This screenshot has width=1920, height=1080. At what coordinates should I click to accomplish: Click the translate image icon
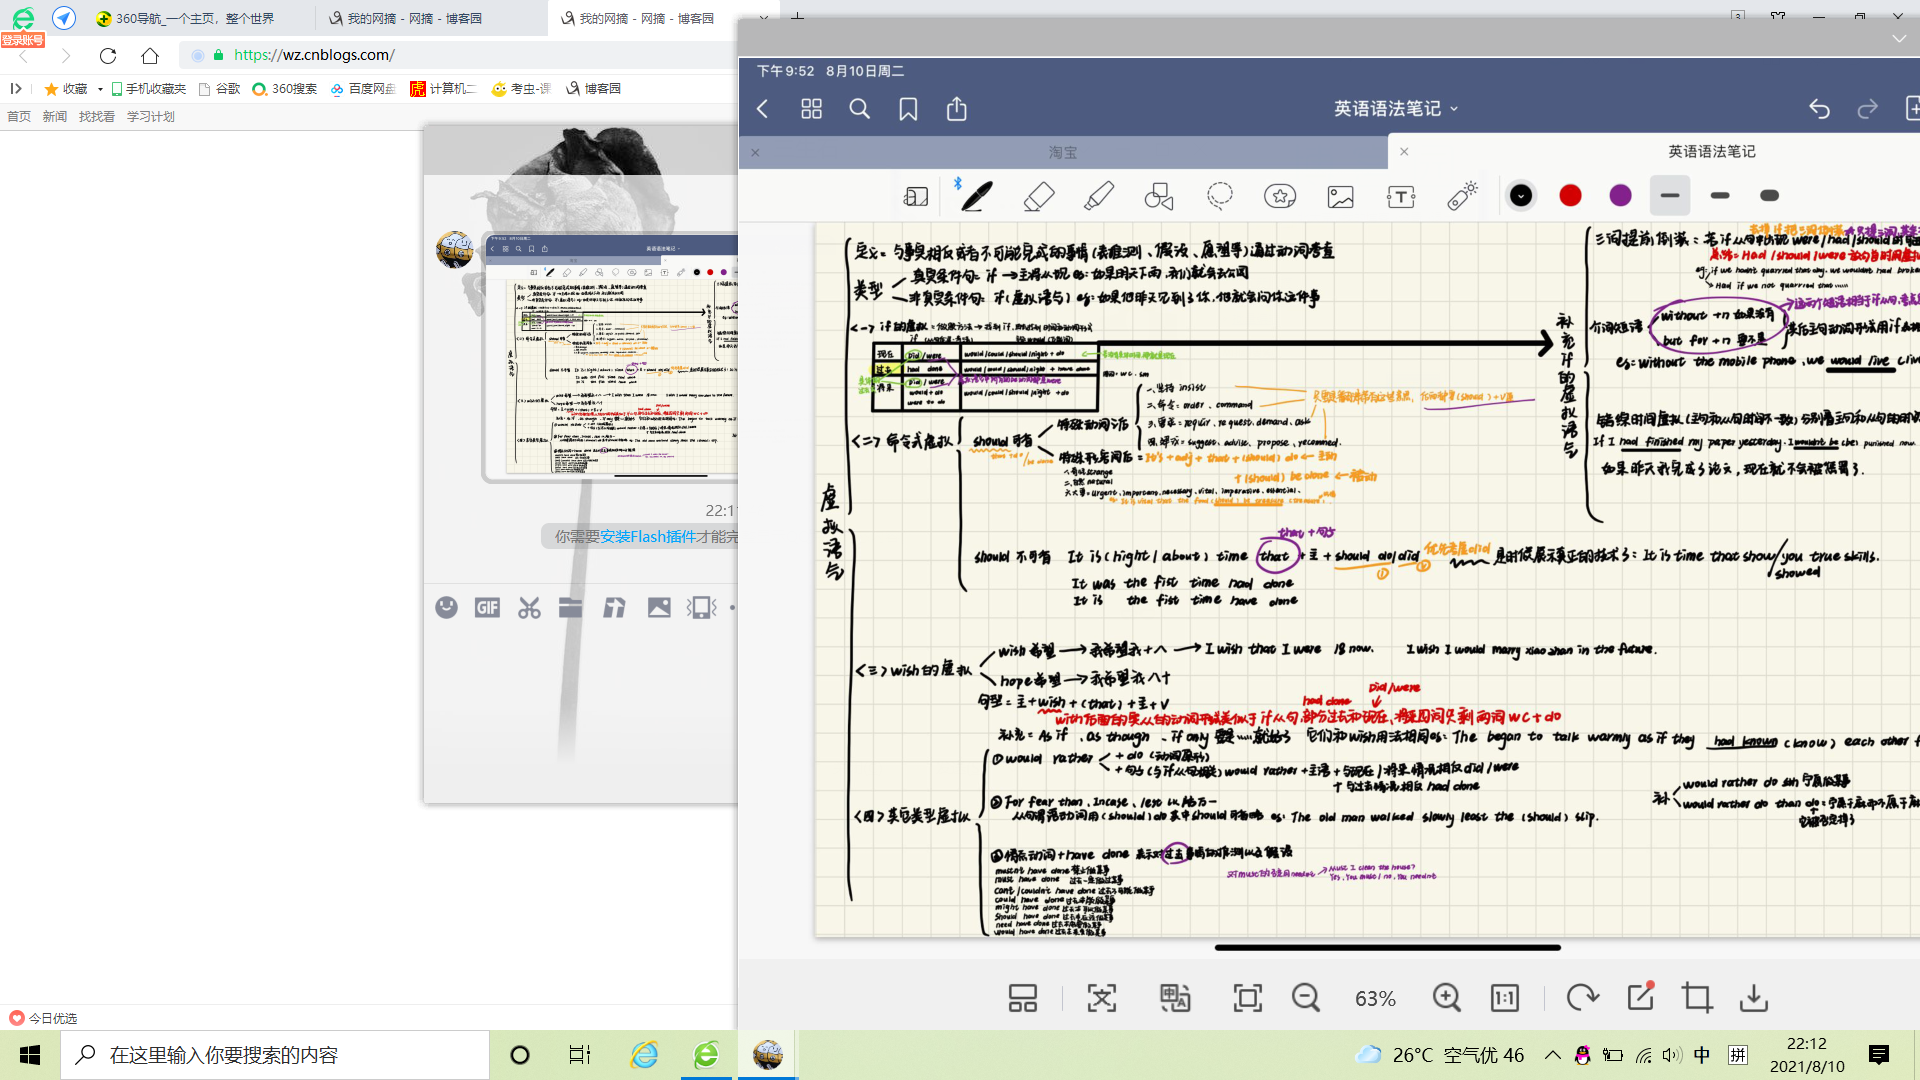(1174, 997)
